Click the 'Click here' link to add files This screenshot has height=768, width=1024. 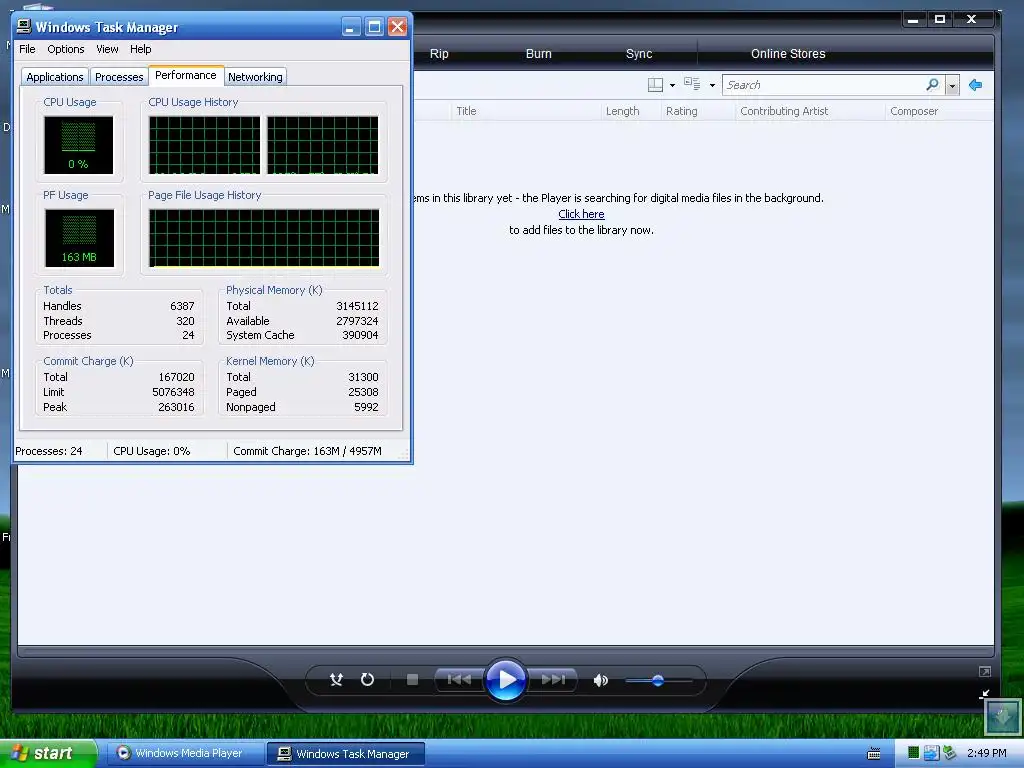click(x=581, y=214)
